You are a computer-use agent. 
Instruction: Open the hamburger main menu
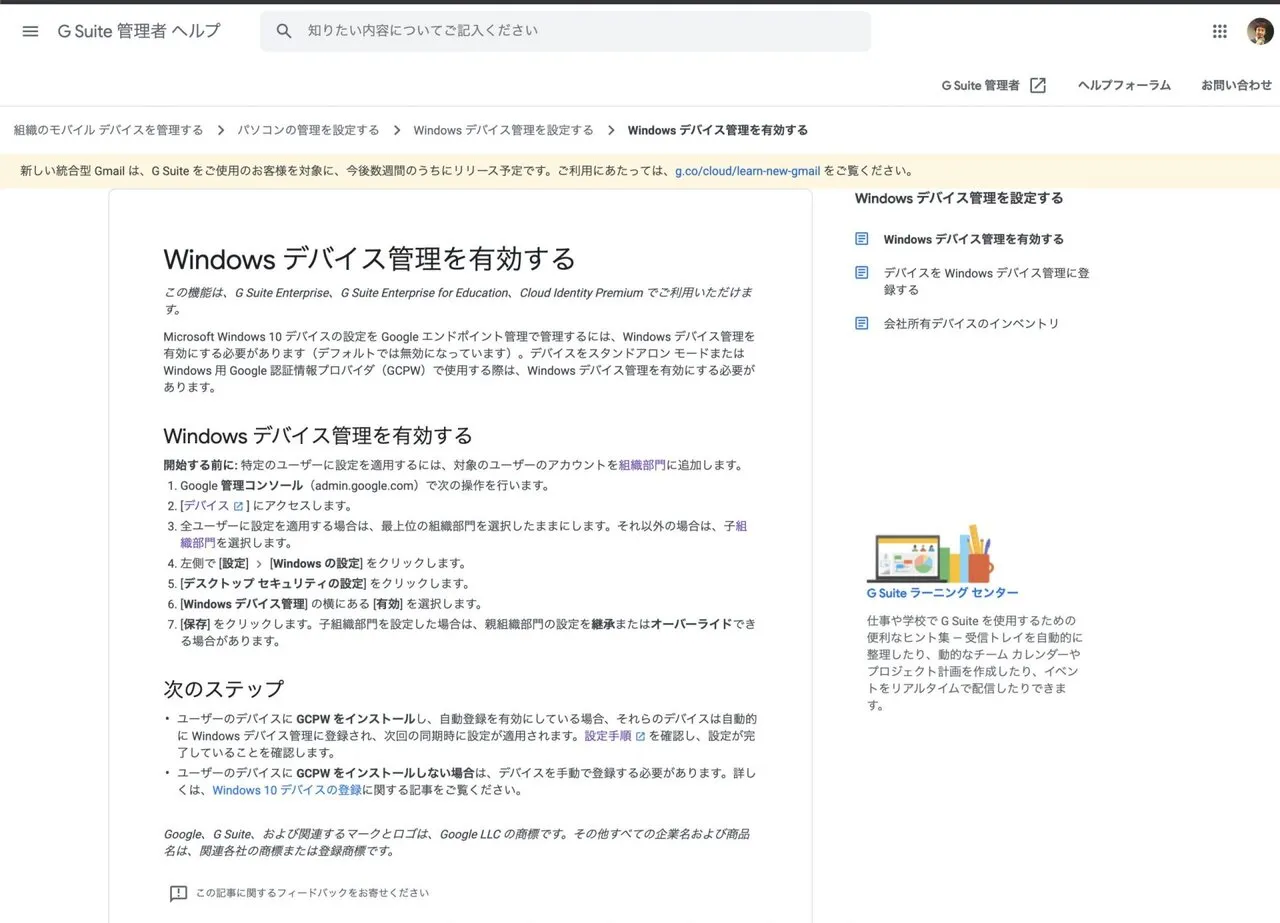point(30,31)
